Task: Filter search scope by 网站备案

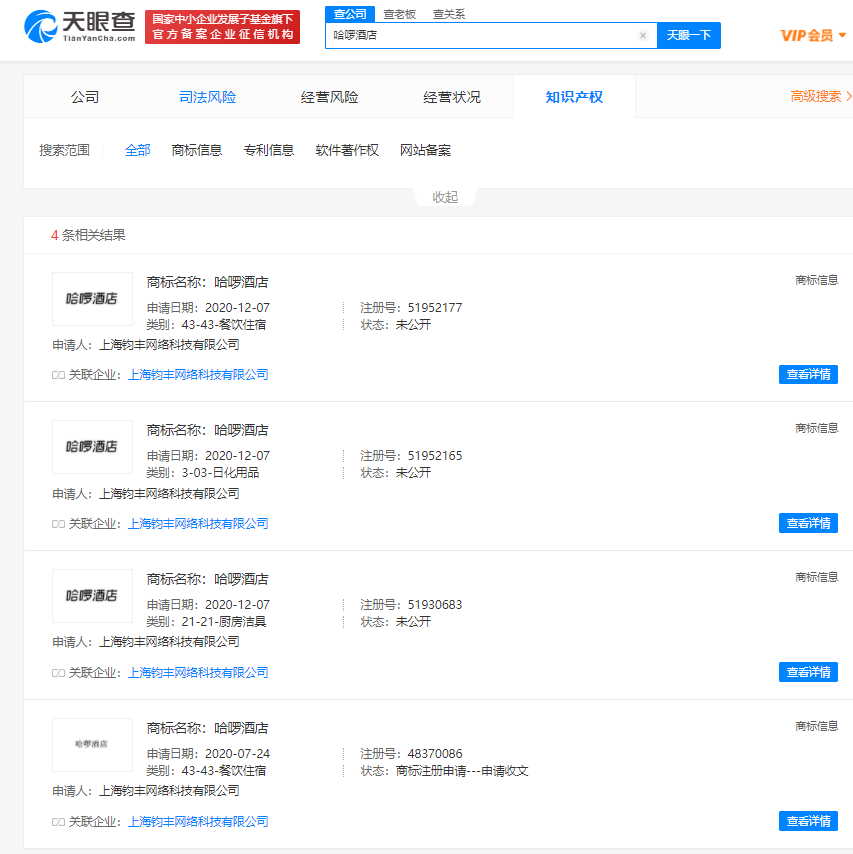Action: [x=425, y=150]
